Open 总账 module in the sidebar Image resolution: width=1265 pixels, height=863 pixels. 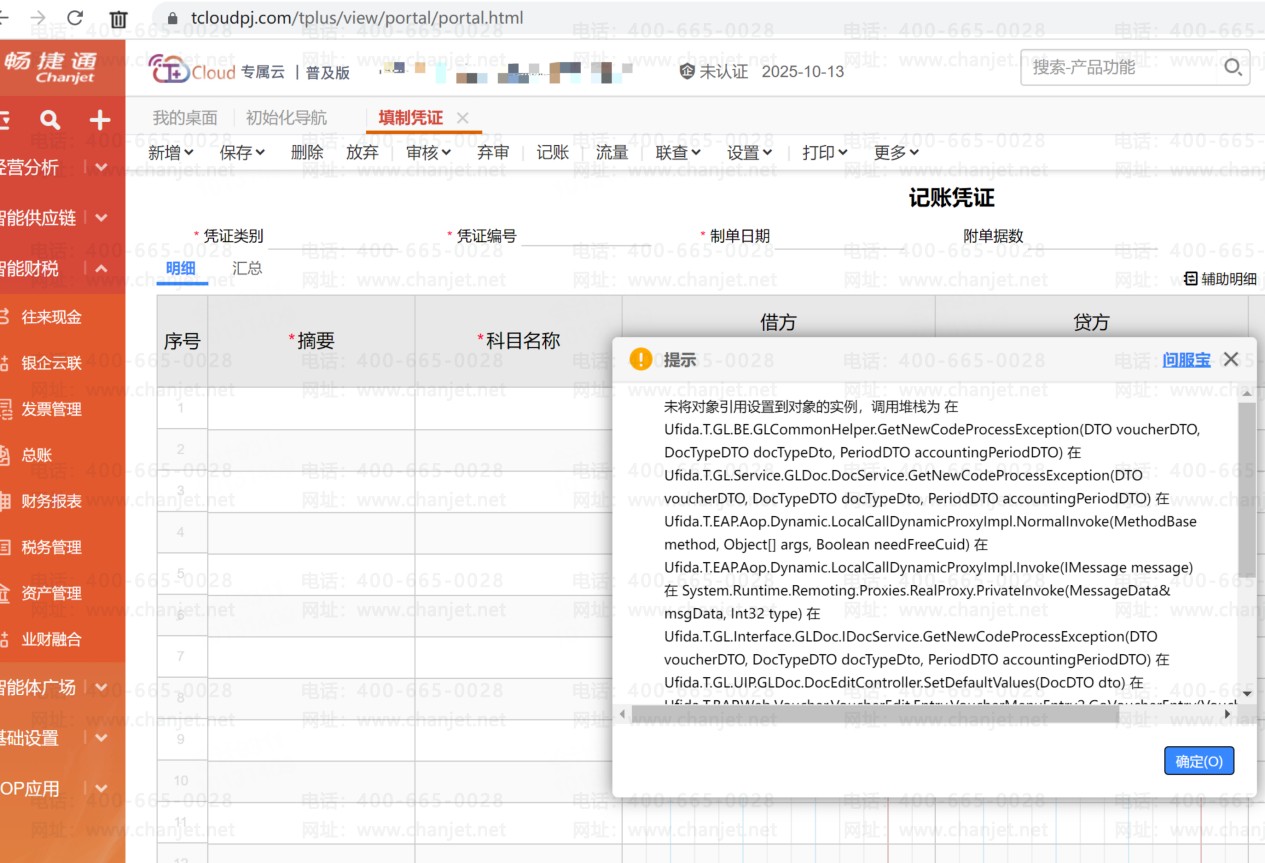point(37,455)
